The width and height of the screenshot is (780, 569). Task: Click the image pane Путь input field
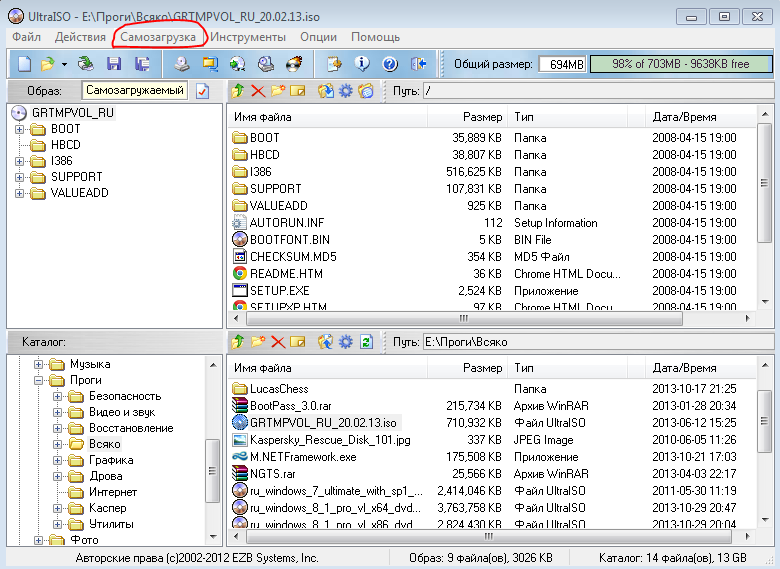598,91
